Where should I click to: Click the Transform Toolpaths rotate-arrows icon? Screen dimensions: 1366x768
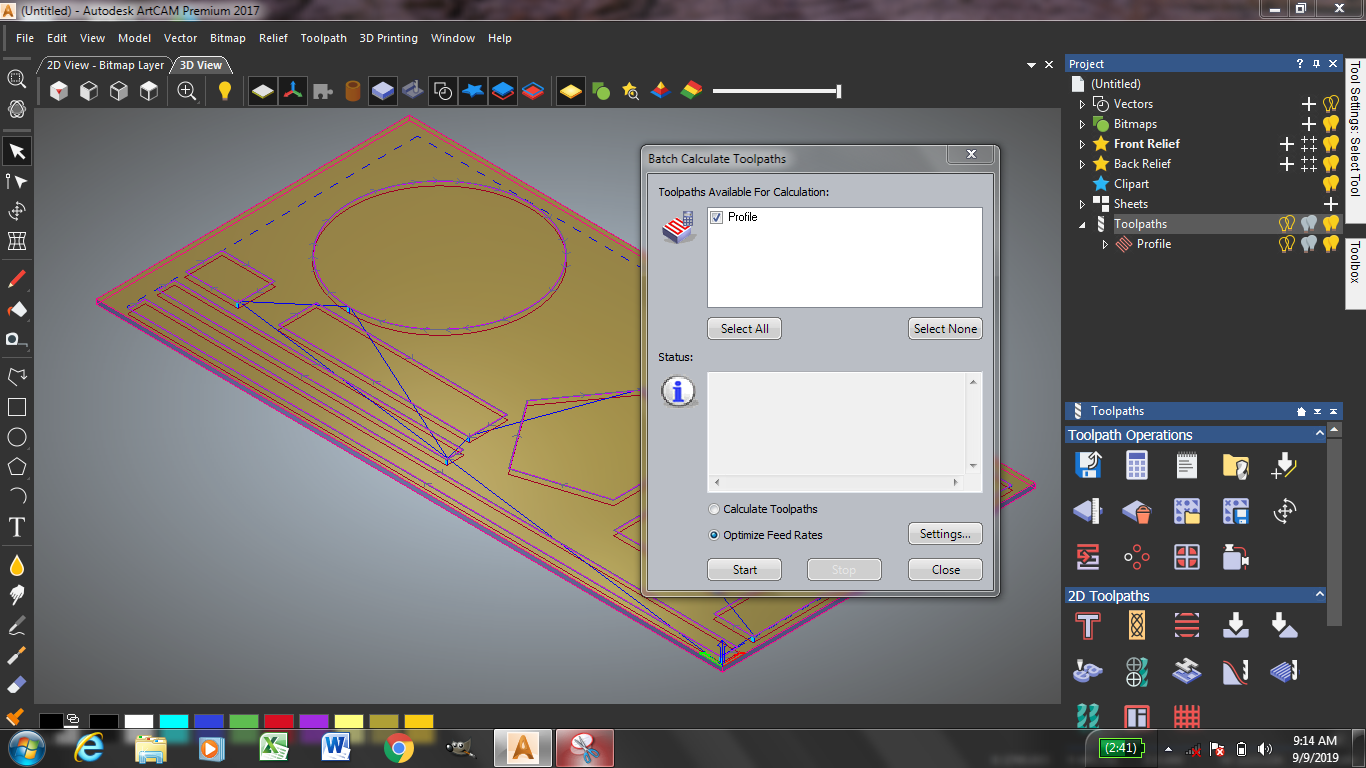pyautogui.click(x=1285, y=512)
